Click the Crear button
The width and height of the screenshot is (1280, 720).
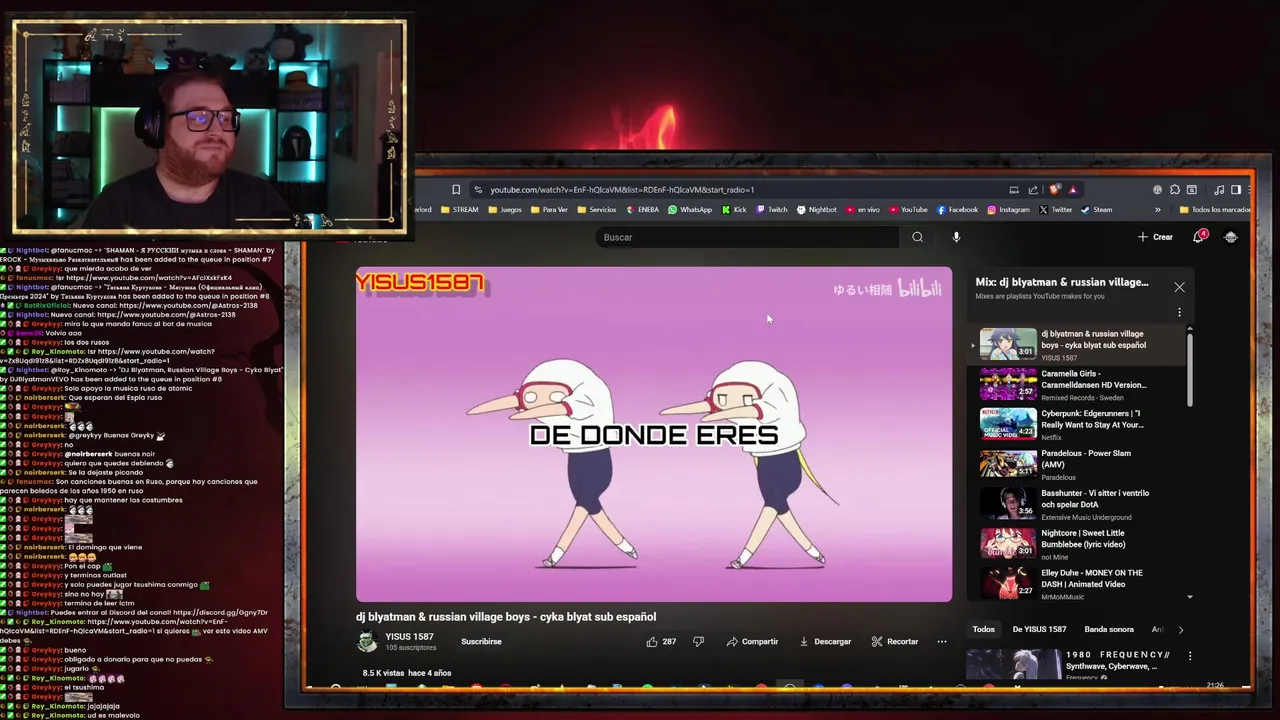1155,237
